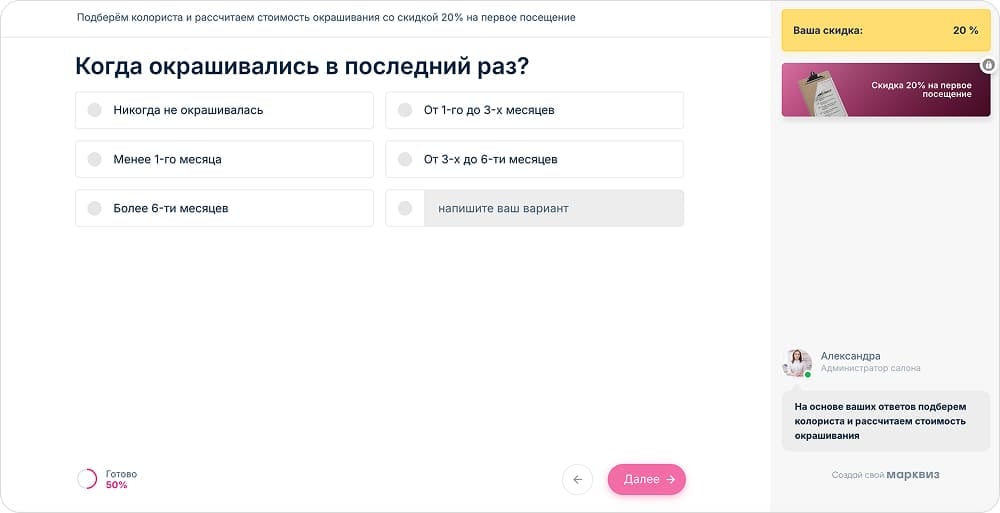Open the 'Создай свой марквиз' link
Screen dimensions: 1000x513
pyautogui.click(x=885, y=475)
